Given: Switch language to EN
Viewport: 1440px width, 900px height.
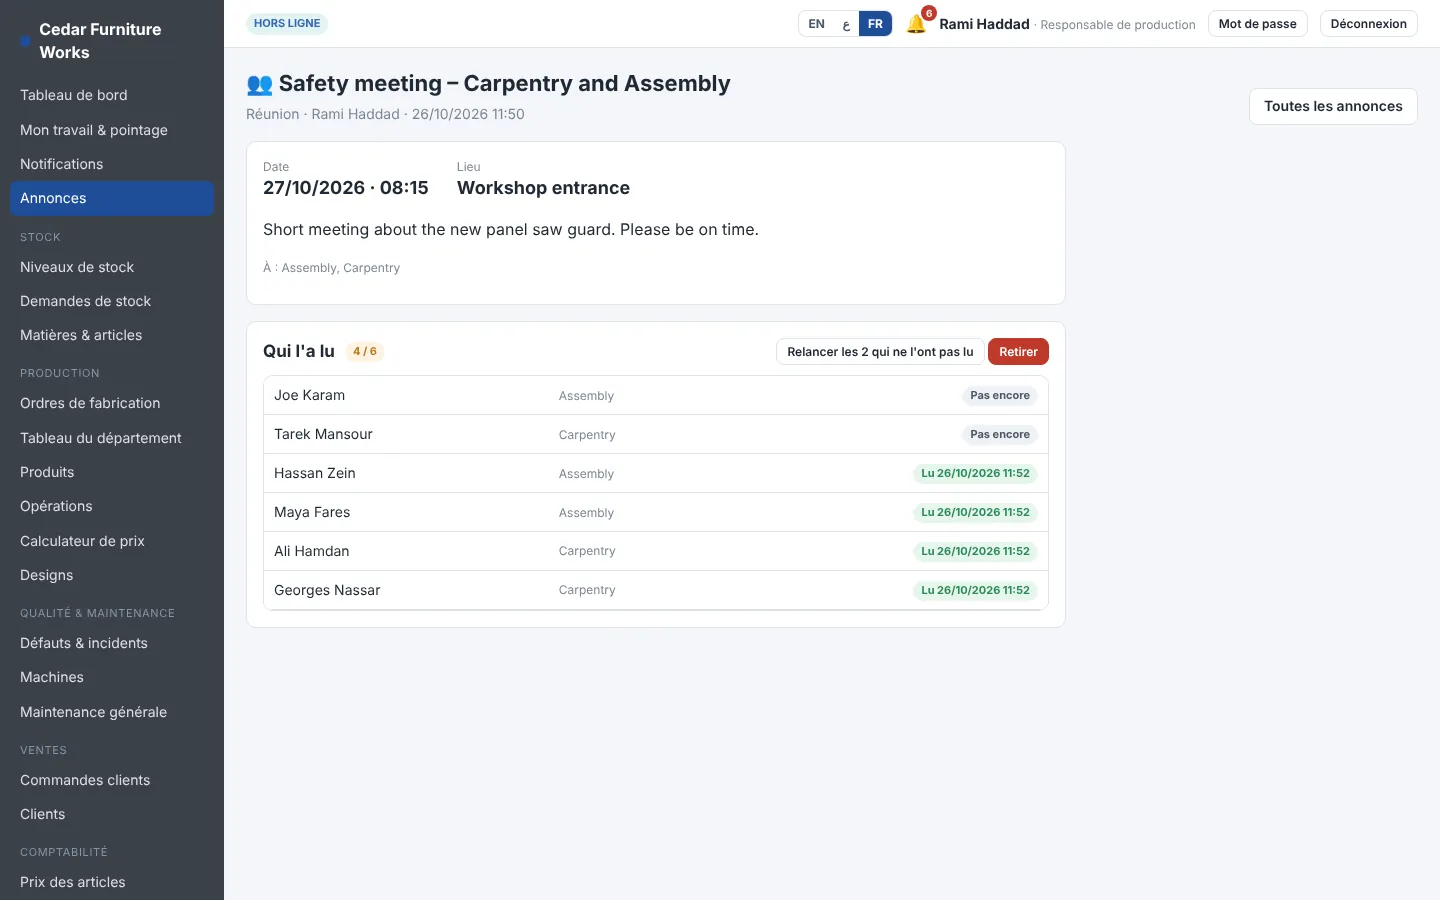Looking at the screenshot, I should tap(817, 24).
